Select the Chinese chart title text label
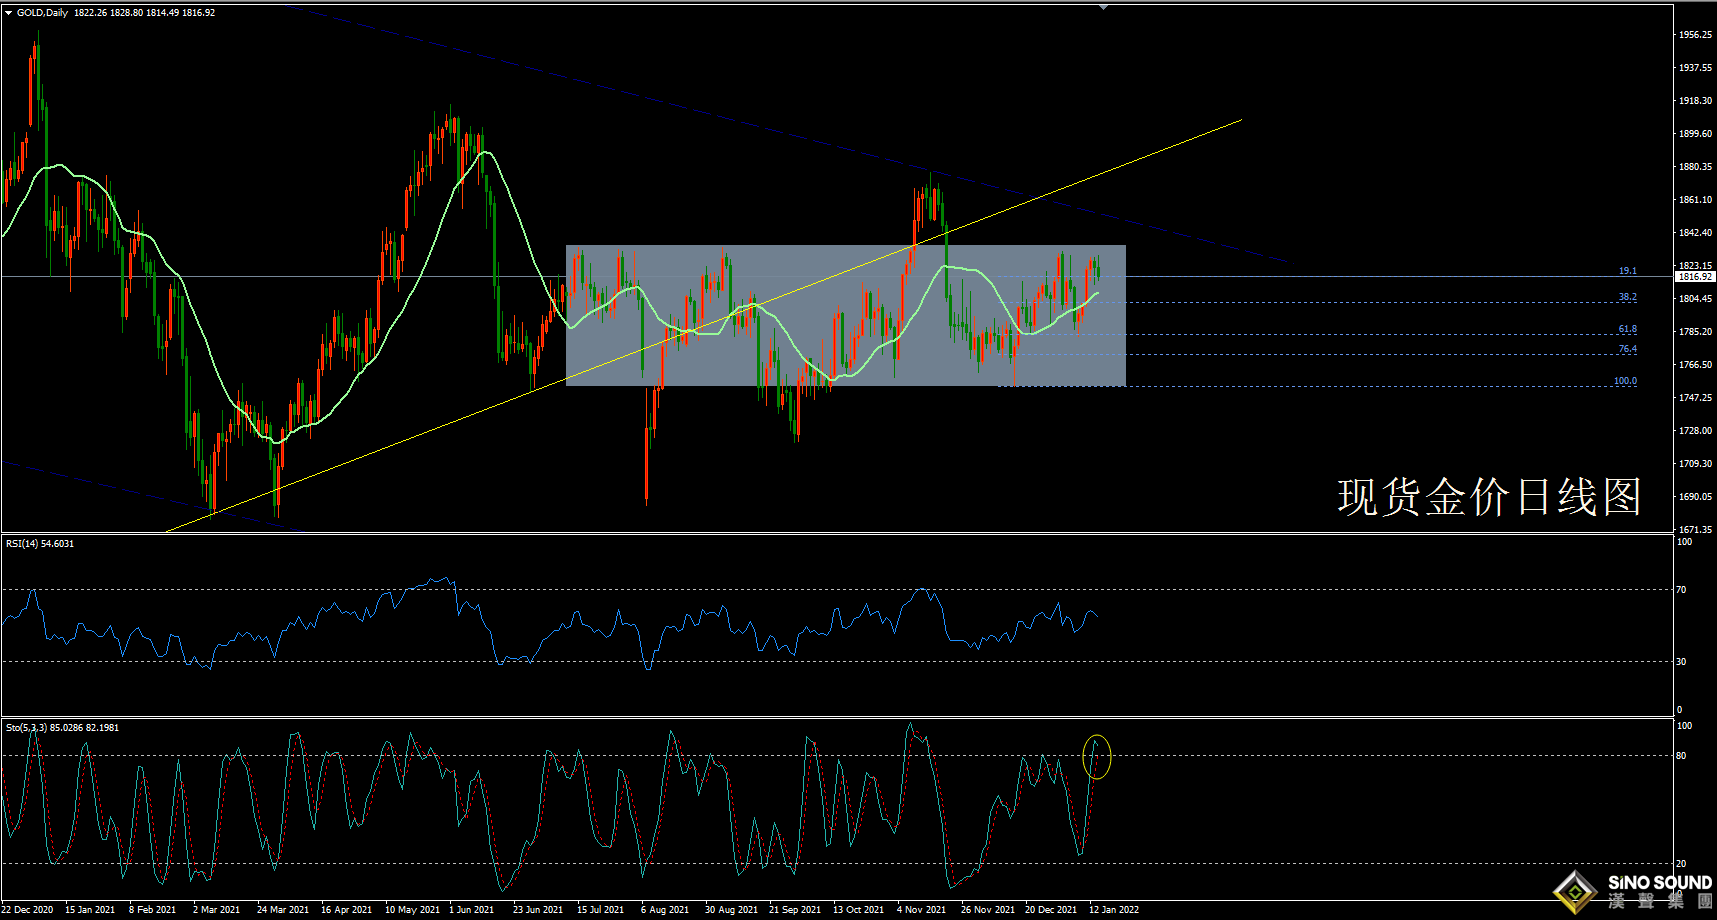The width and height of the screenshot is (1717, 920). tap(1489, 497)
